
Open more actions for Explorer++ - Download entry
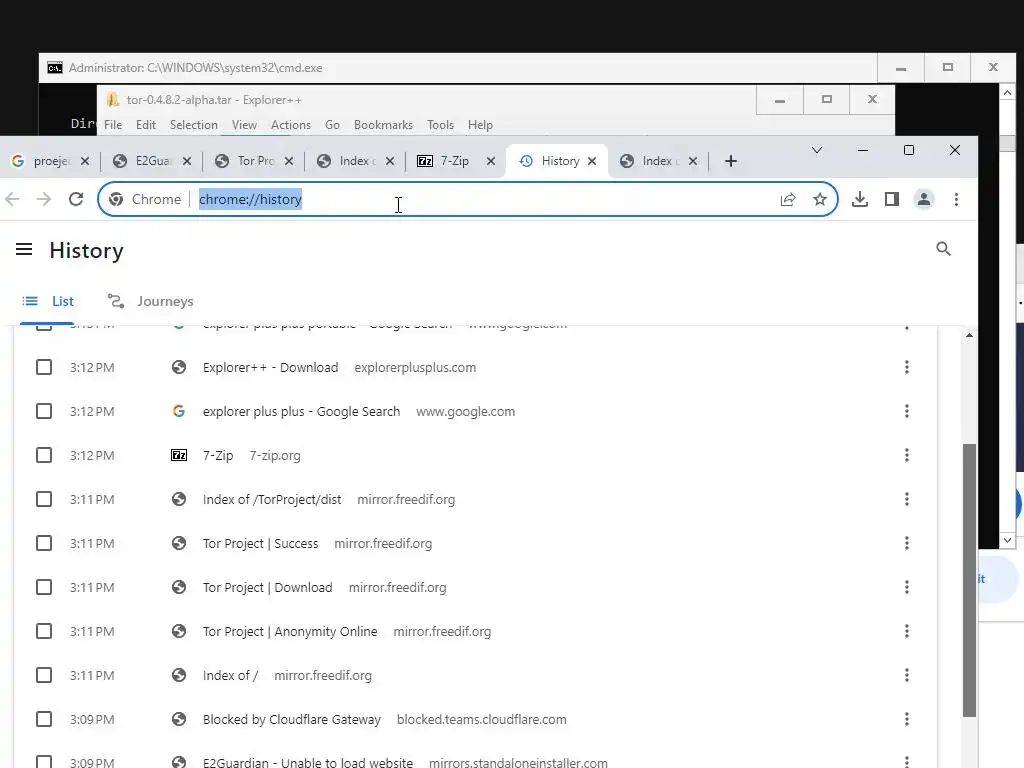906,367
